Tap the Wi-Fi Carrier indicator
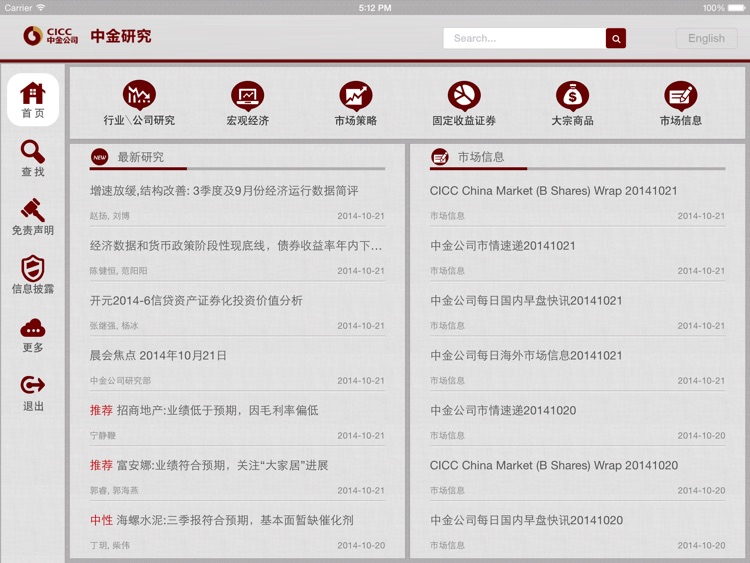750x563 pixels. (25, 8)
